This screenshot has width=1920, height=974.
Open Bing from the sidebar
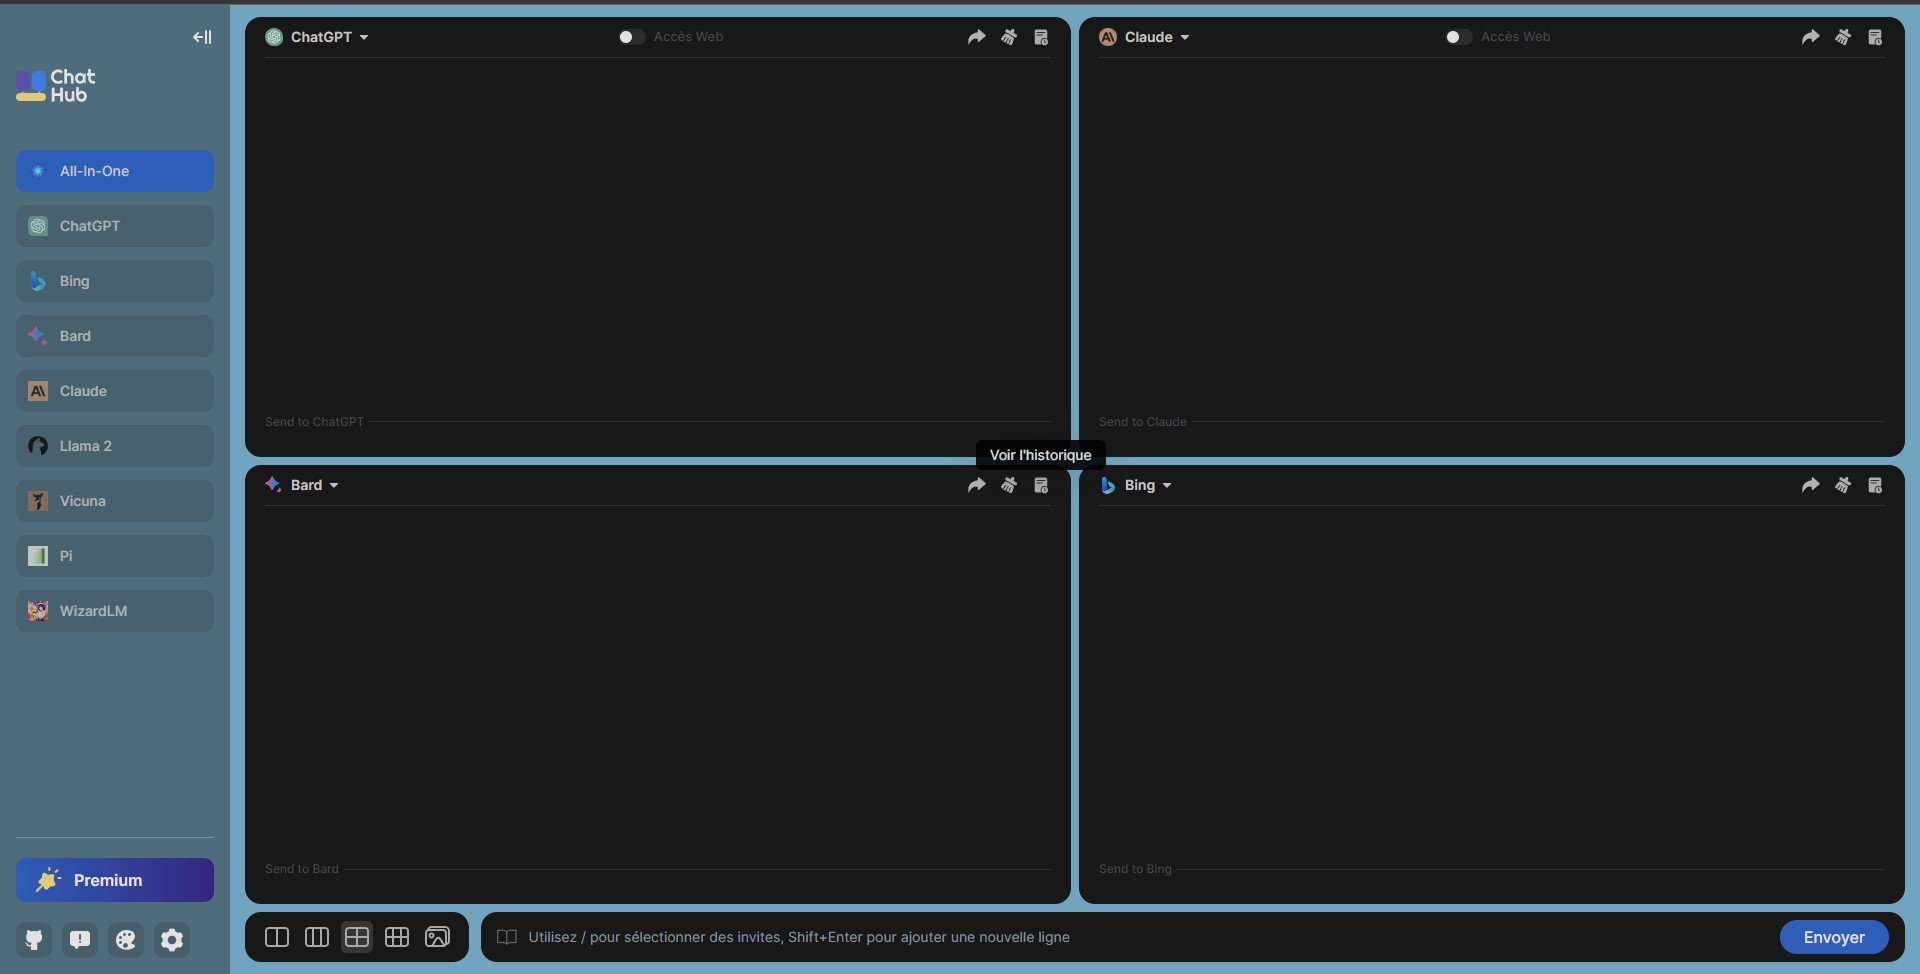(115, 281)
